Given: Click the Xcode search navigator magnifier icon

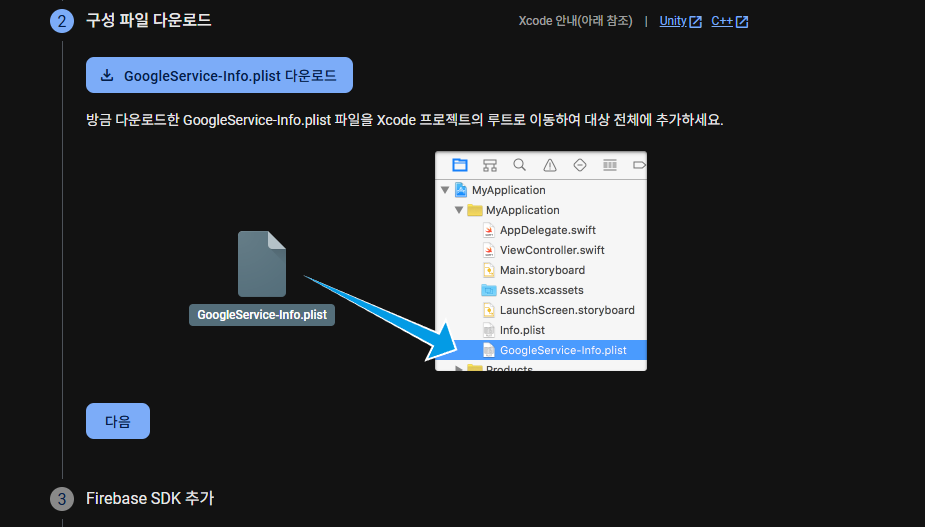Looking at the screenshot, I should [519, 165].
